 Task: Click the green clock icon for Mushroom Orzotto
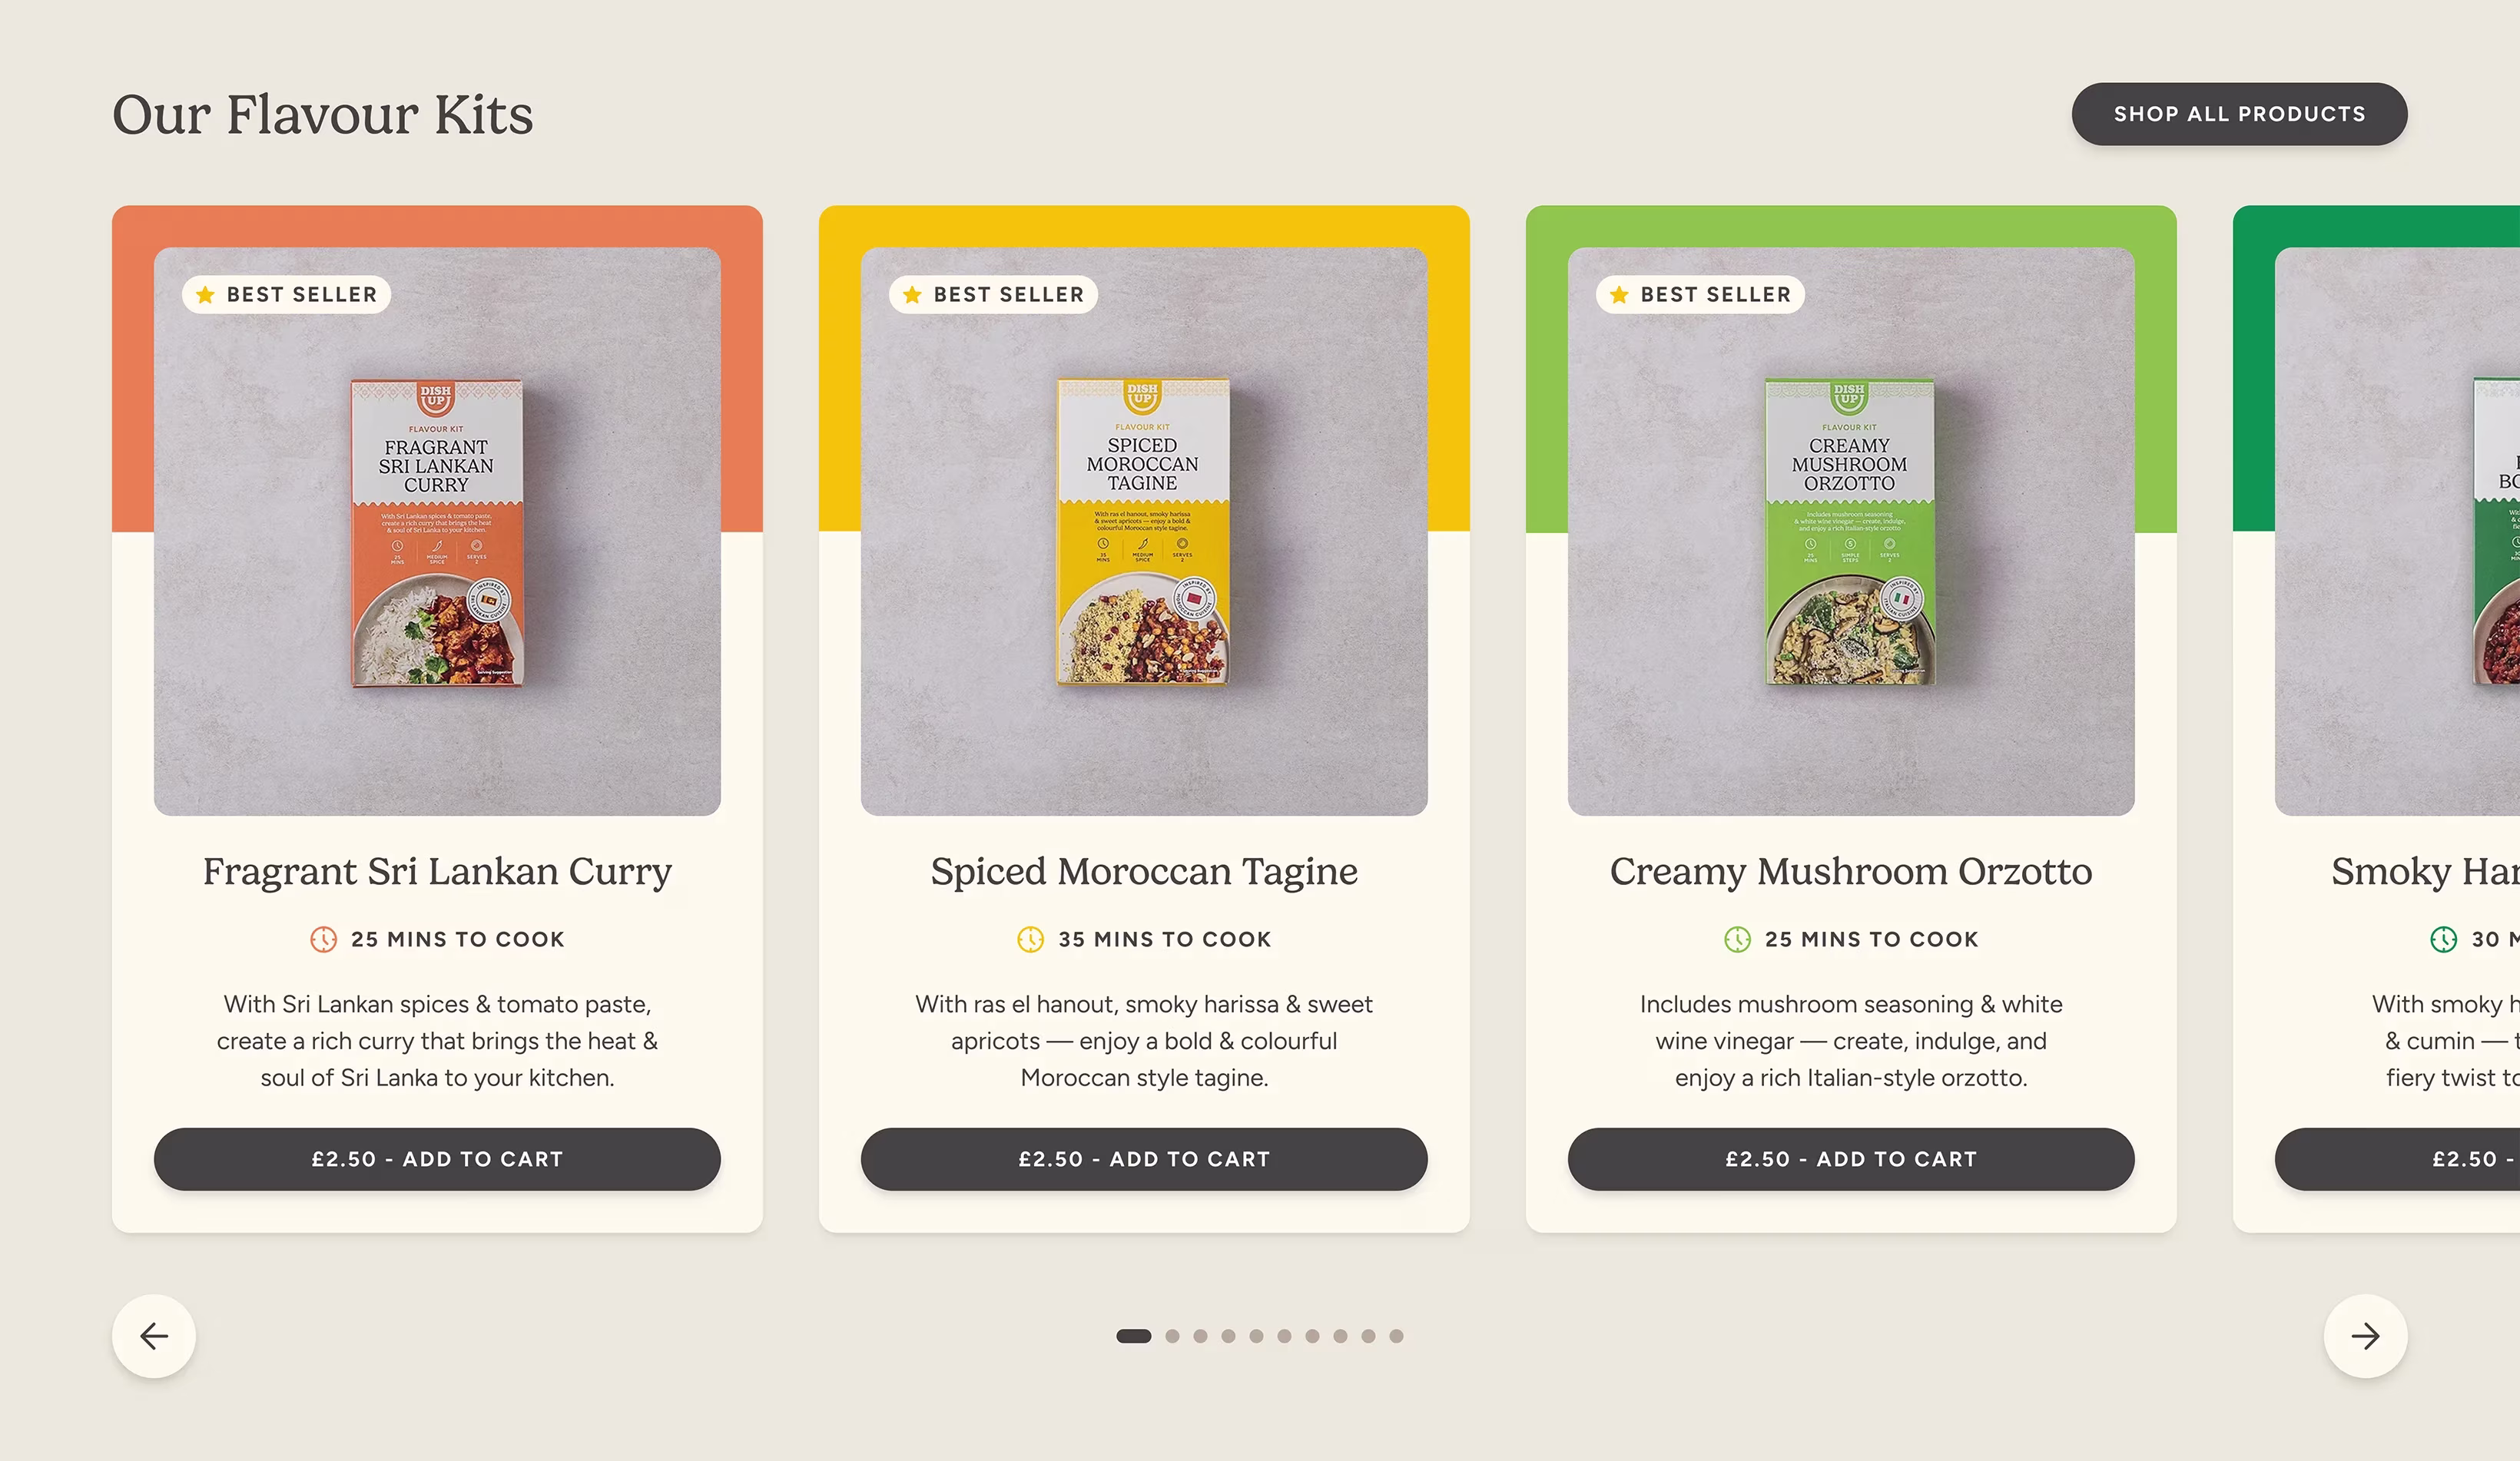coord(1737,939)
